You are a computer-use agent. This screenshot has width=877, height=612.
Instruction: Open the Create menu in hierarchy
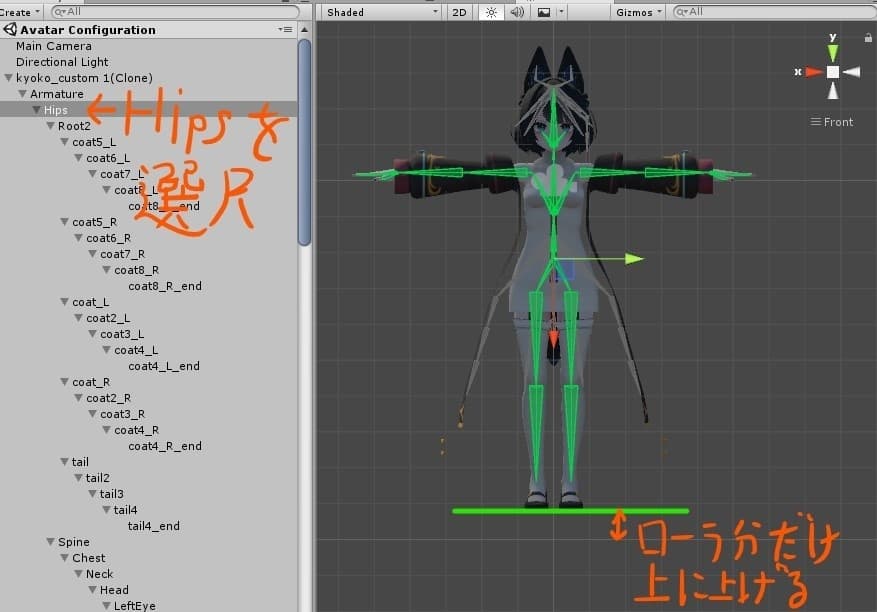point(20,12)
